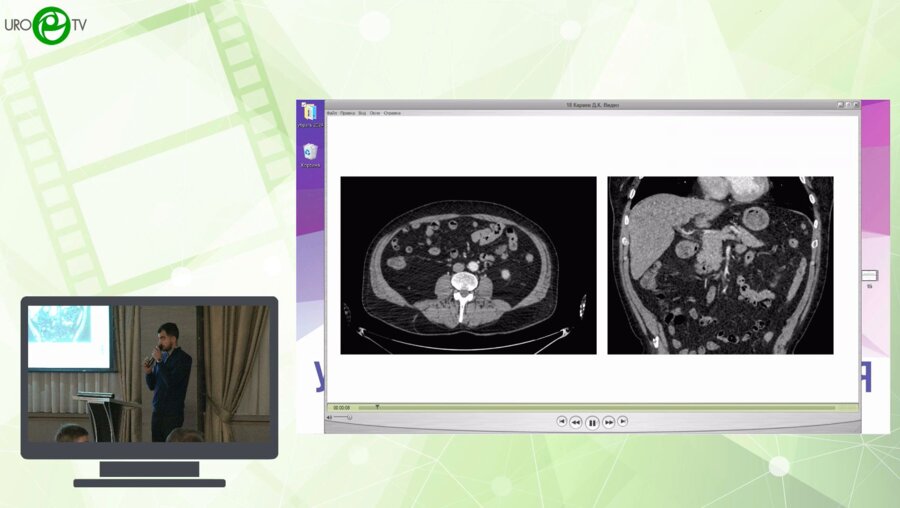Click the fast-forward button in player
The image size is (900, 508).
tap(608, 422)
